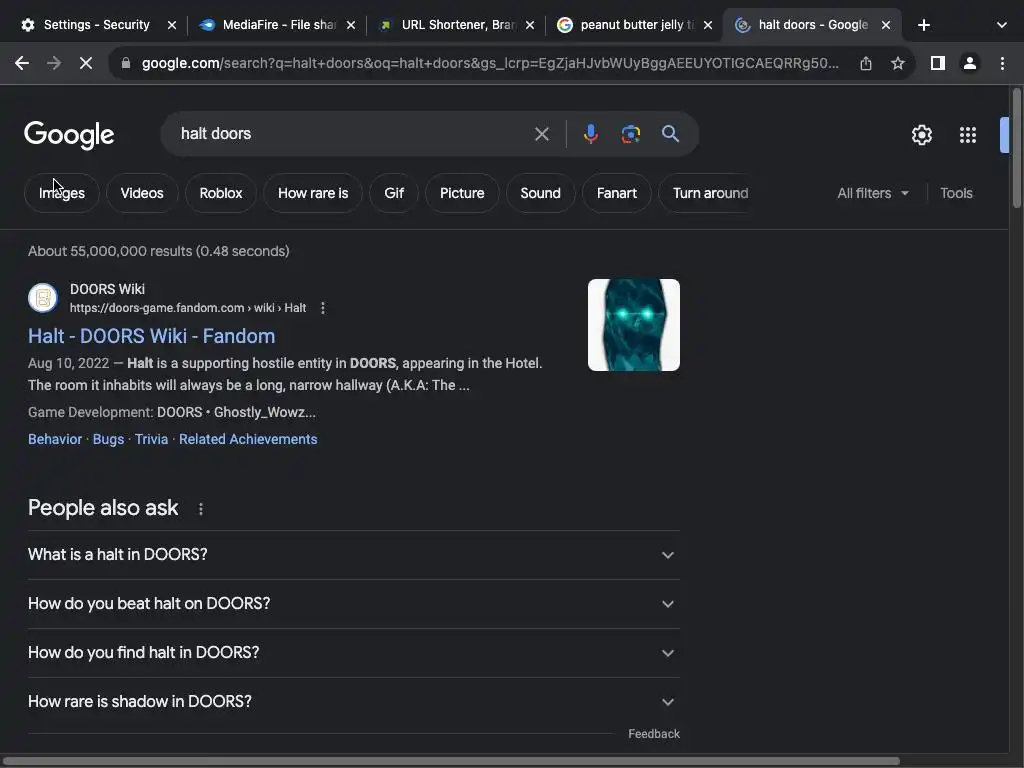The width and height of the screenshot is (1024, 768).
Task: Open the DOORS Wiki result options menu
Action: coord(323,308)
